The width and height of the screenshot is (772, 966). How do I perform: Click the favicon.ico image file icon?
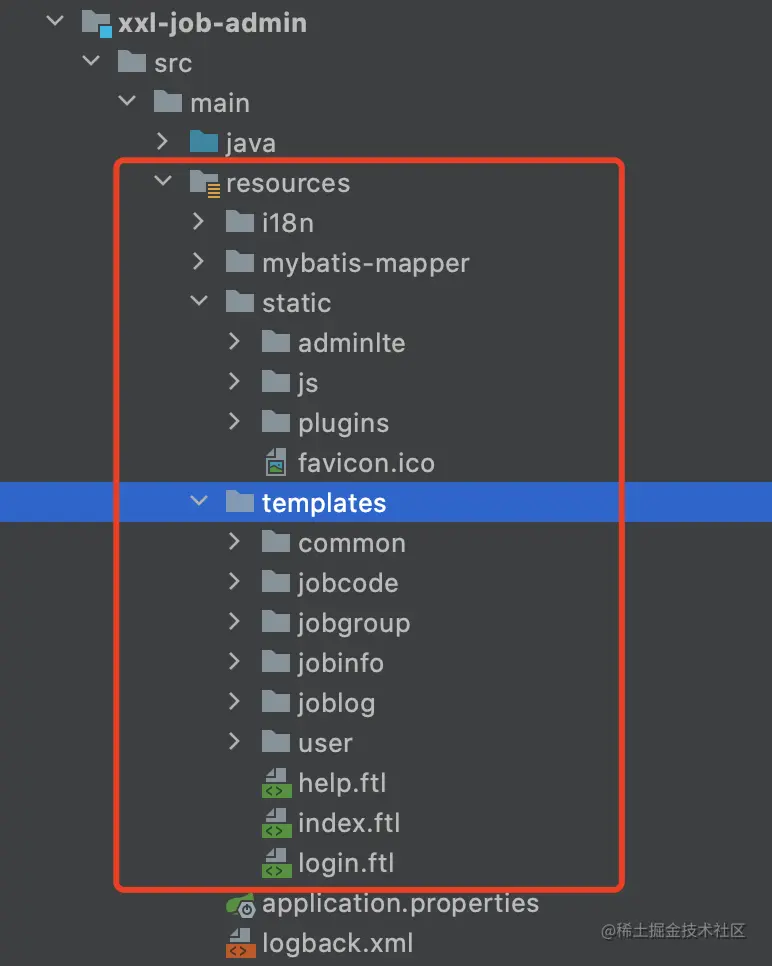(275, 463)
